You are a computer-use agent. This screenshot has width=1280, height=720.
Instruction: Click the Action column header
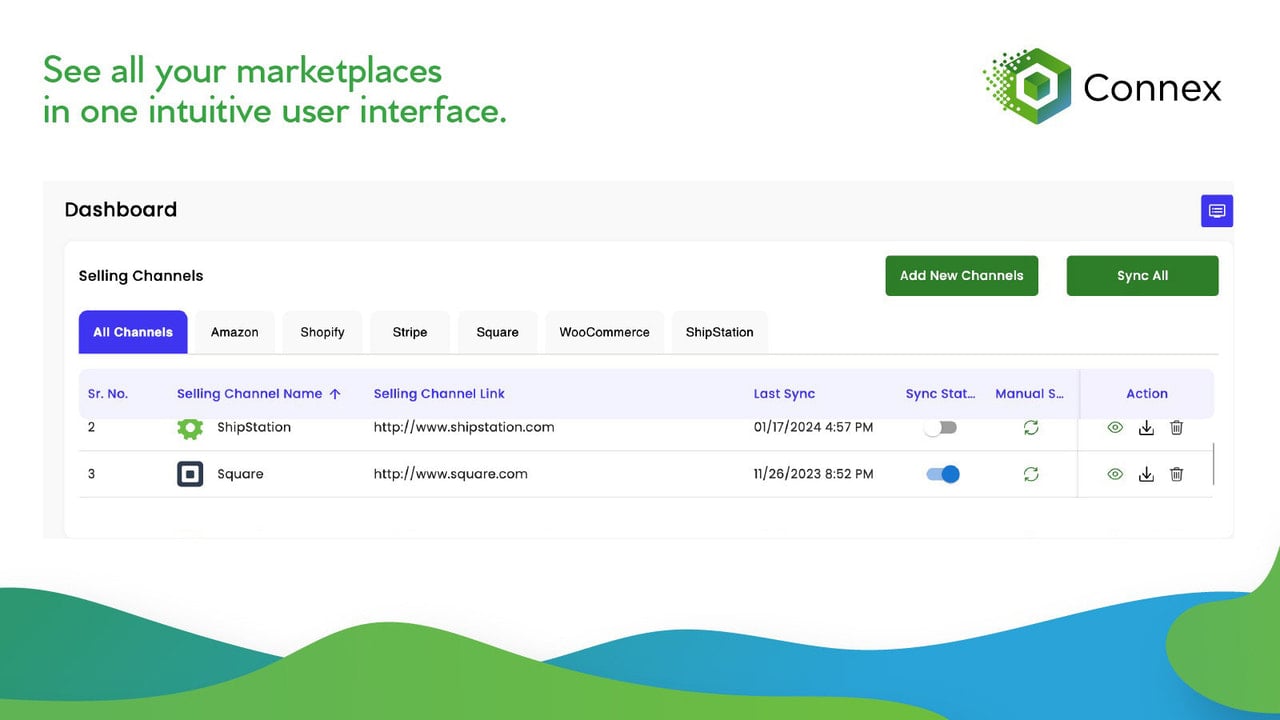click(x=1147, y=394)
